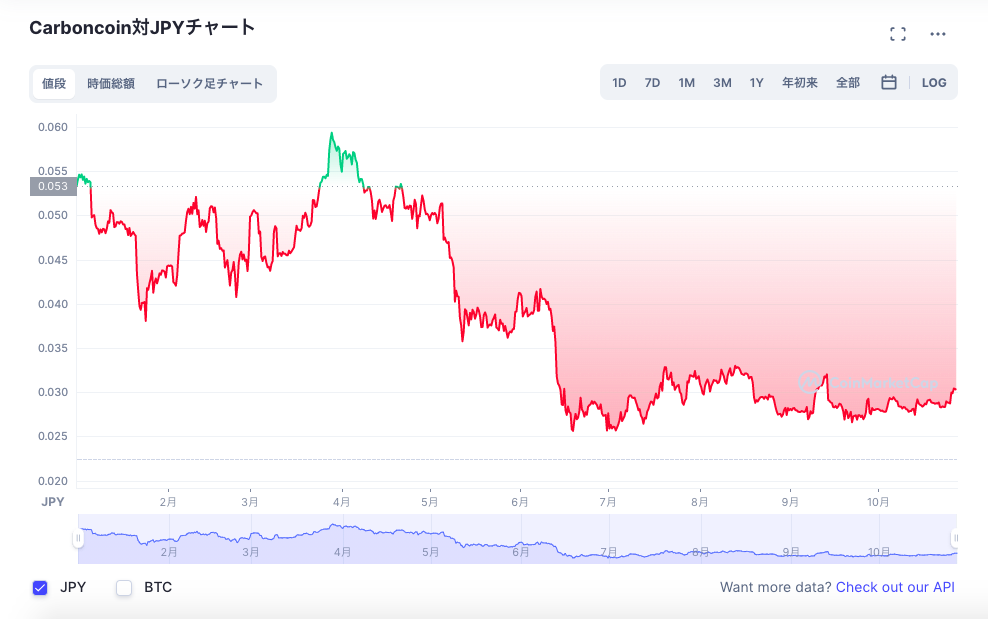Expand the chart to fullscreen view
Image resolution: width=988 pixels, height=619 pixels.
tap(897, 33)
